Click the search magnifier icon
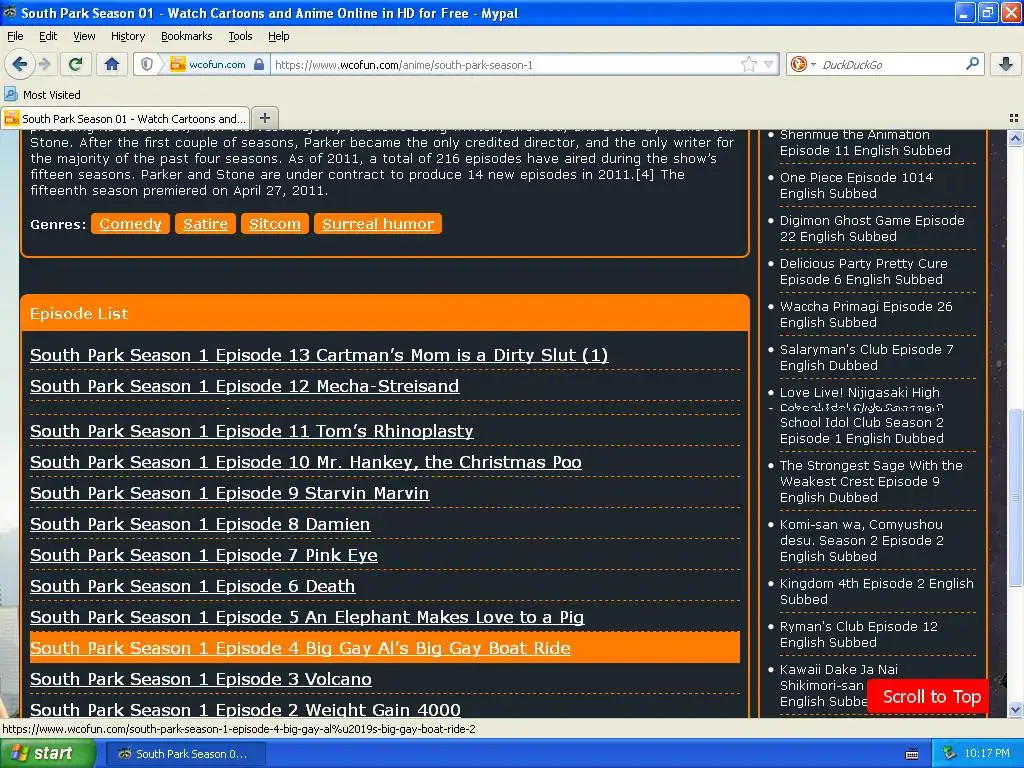The image size is (1024, 768). [x=972, y=63]
